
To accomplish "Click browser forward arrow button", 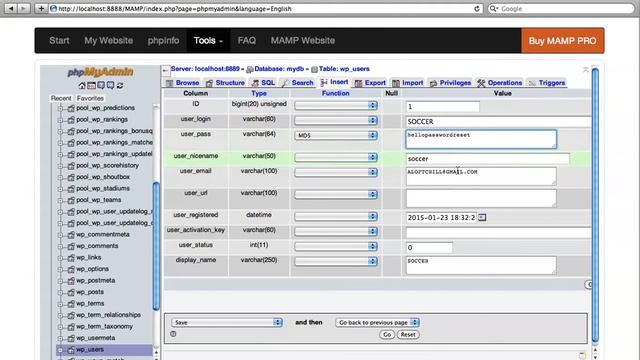I will (24, 8).
